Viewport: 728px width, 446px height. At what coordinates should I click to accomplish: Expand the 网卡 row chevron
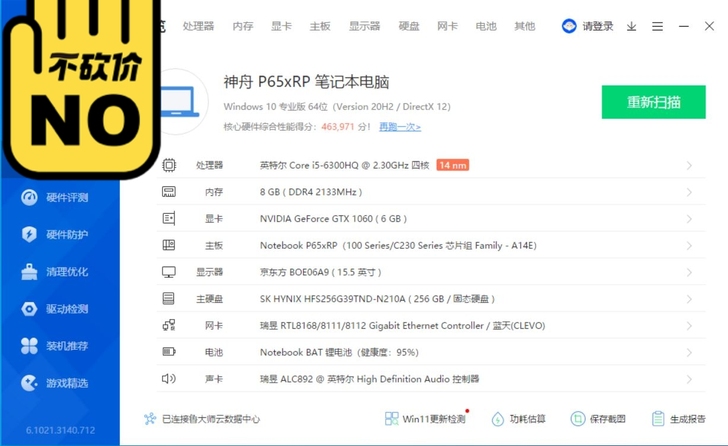(689, 326)
